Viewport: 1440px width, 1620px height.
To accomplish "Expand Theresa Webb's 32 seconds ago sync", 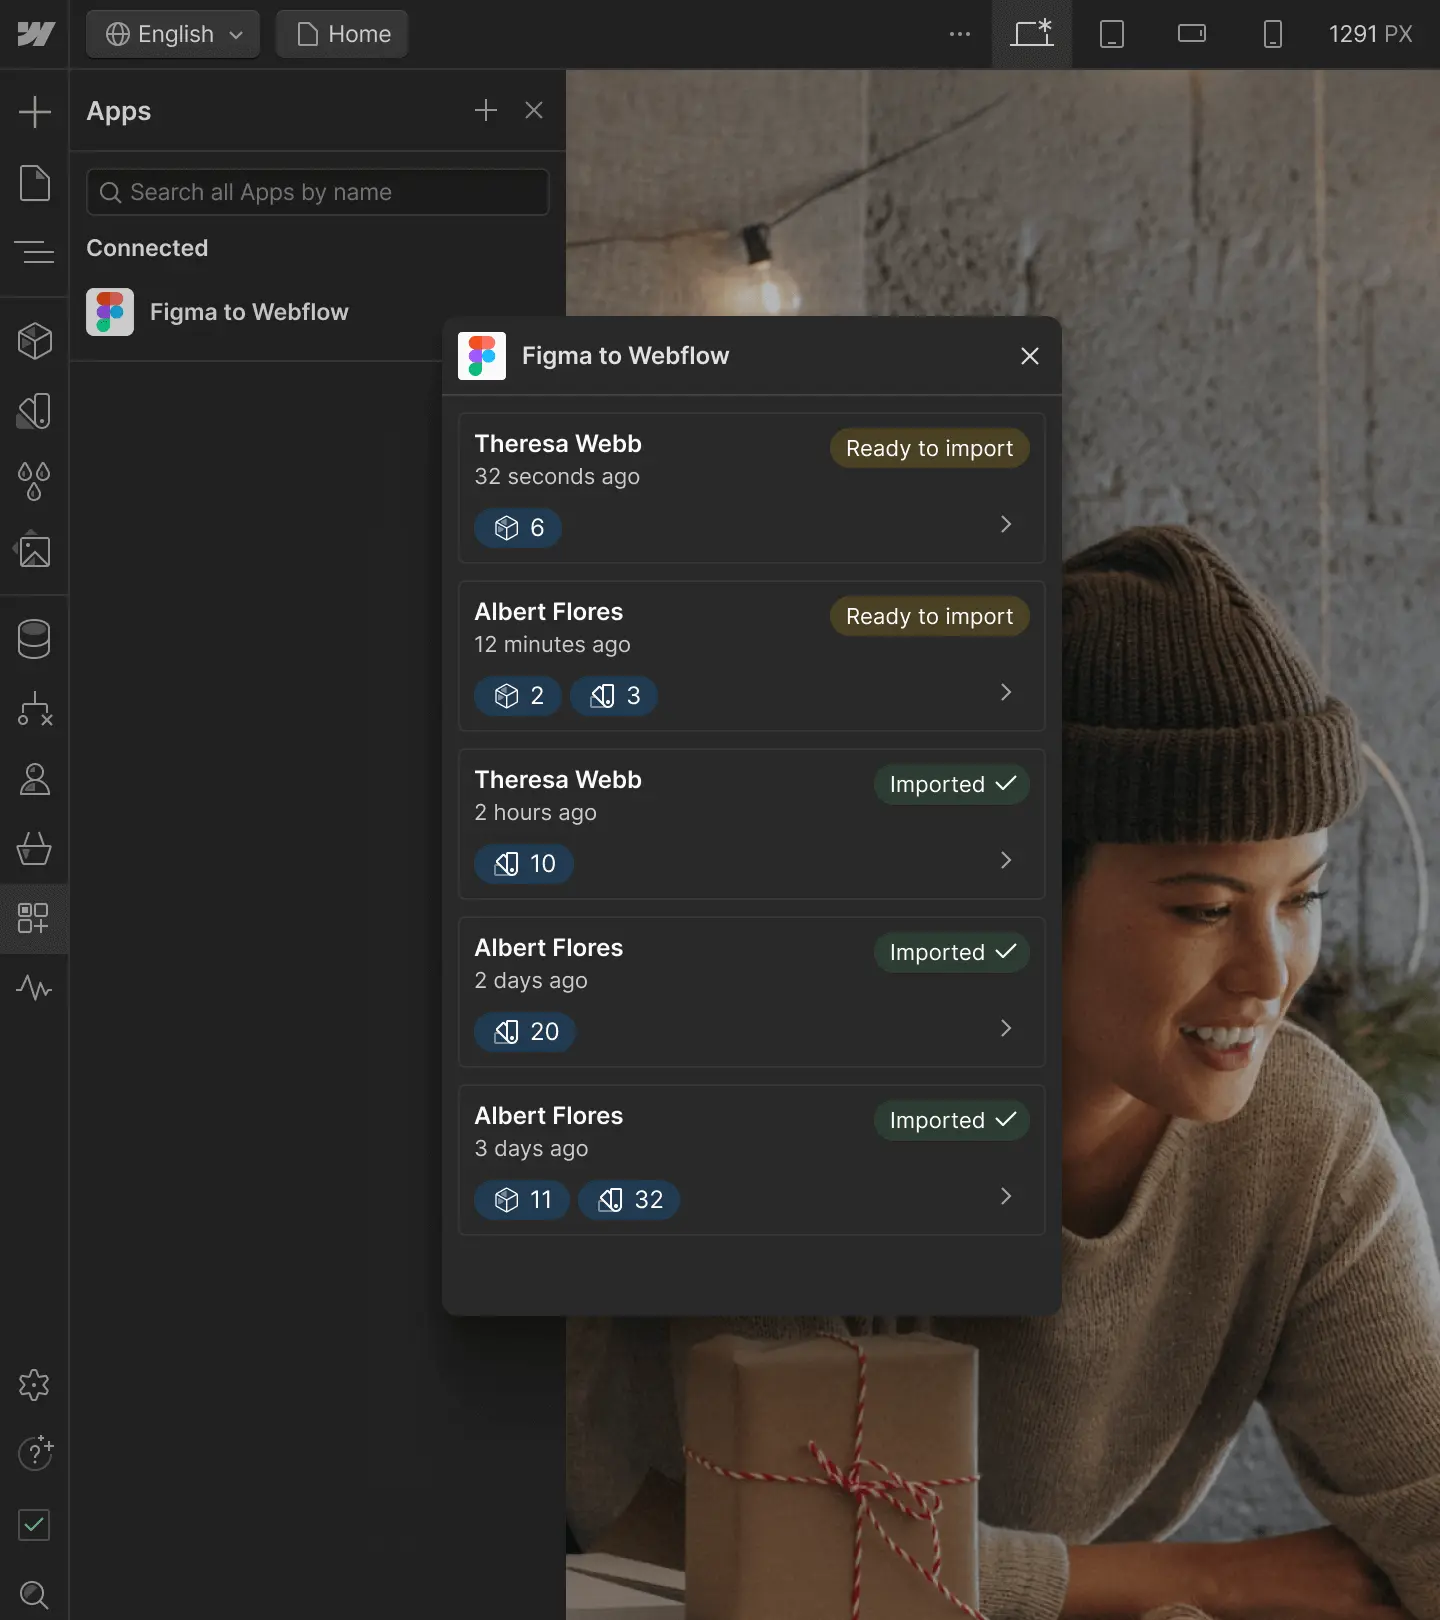I will click(1006, 525).
